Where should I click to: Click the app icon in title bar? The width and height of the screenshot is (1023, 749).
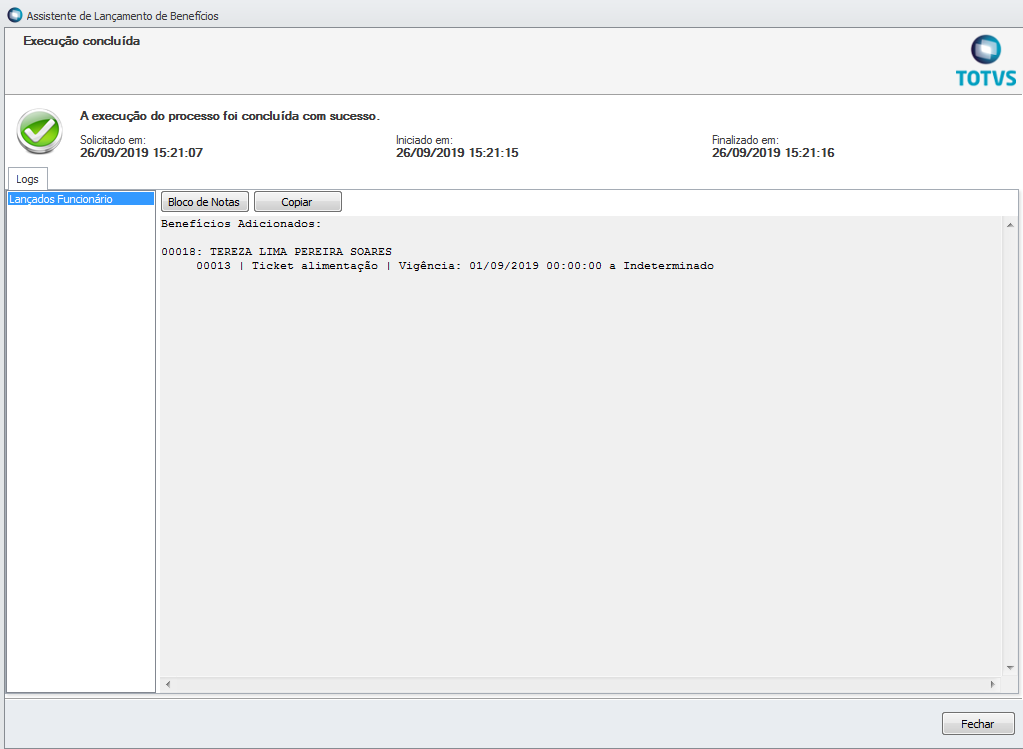pos(14,14)
